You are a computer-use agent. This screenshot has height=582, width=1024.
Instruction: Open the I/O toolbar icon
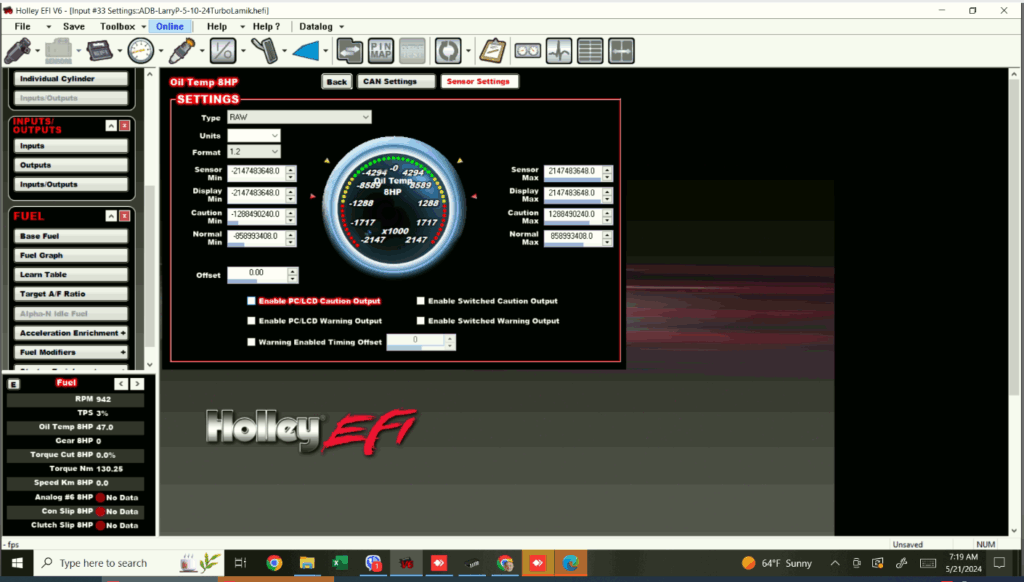223,50
